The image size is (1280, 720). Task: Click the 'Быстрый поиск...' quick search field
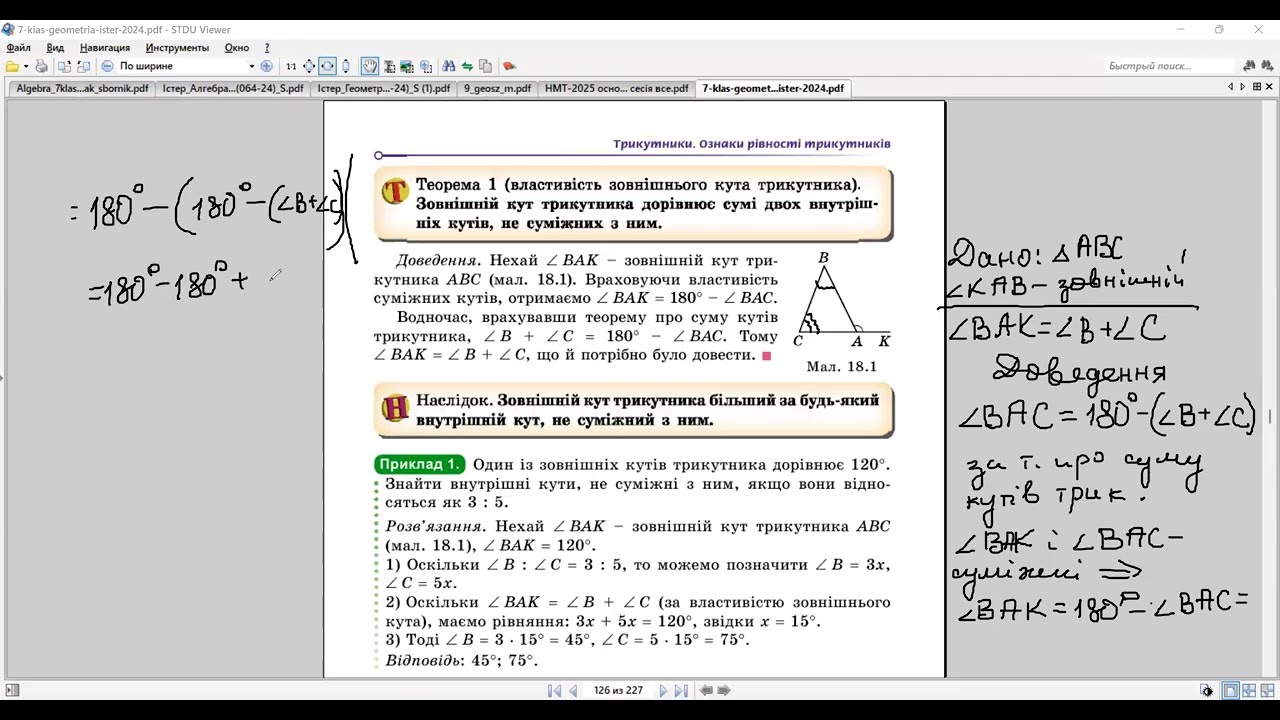coord(1170,66)
